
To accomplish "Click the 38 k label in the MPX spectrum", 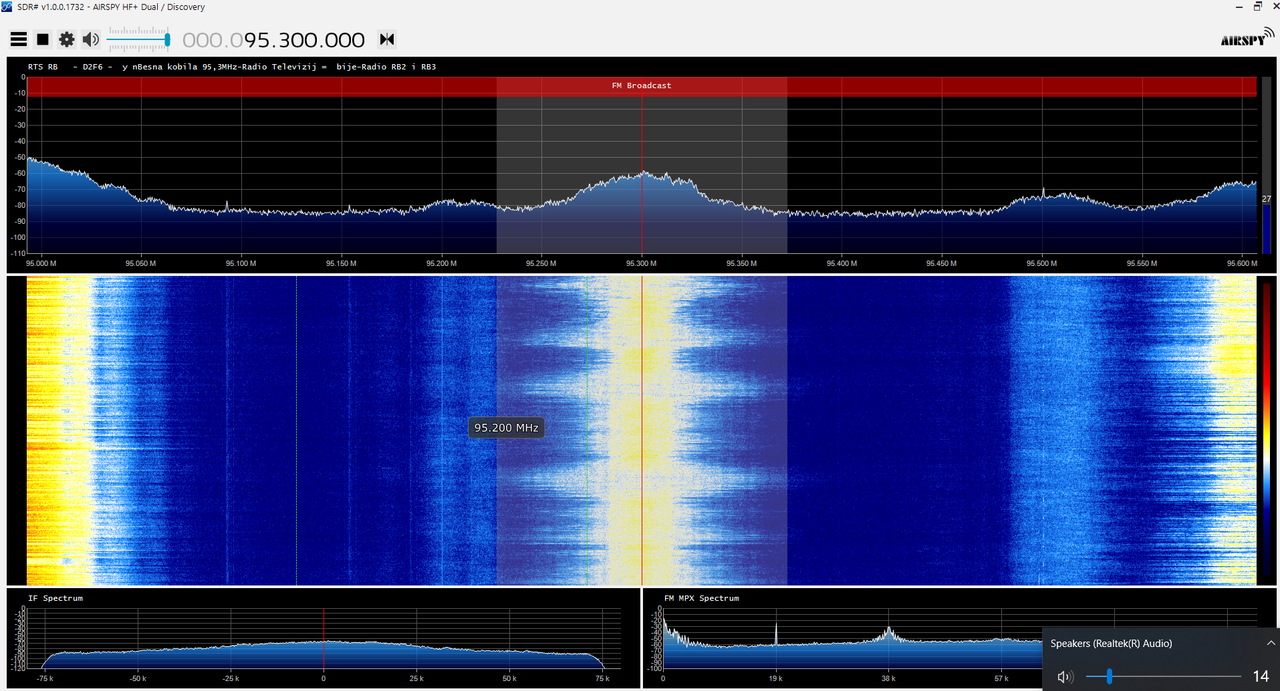I will [x=888, y=678].
